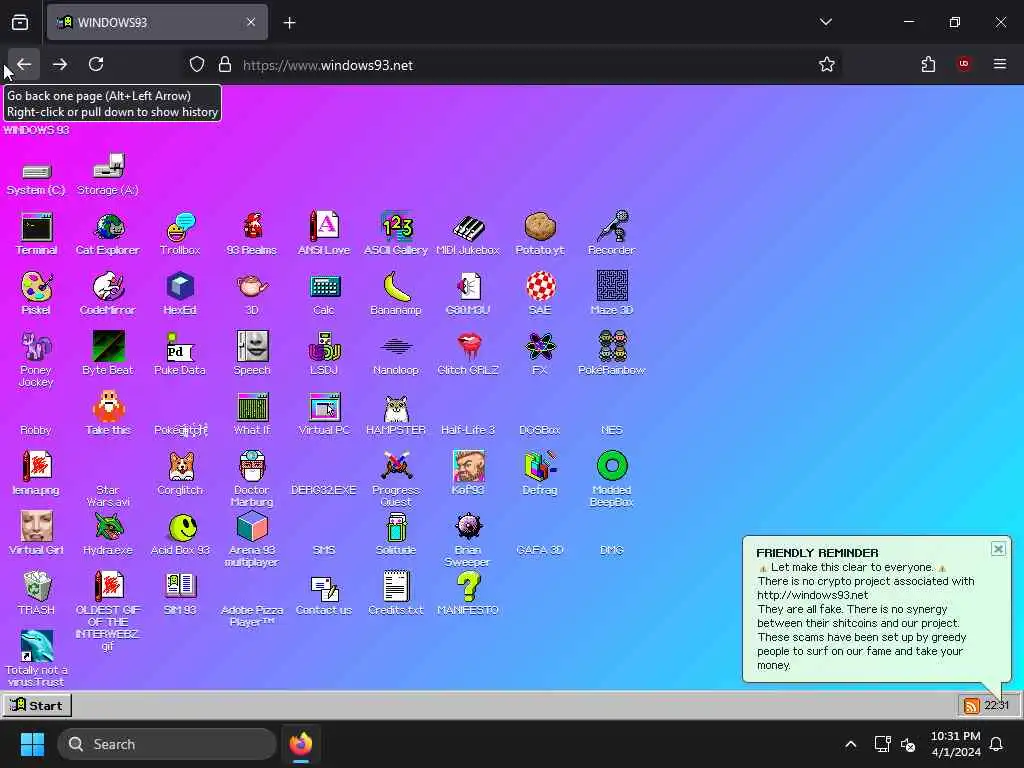Select the WINDOWS93 browser tab
The width and height of the screenshot is (1024, 768).
[x=157, y=22]
